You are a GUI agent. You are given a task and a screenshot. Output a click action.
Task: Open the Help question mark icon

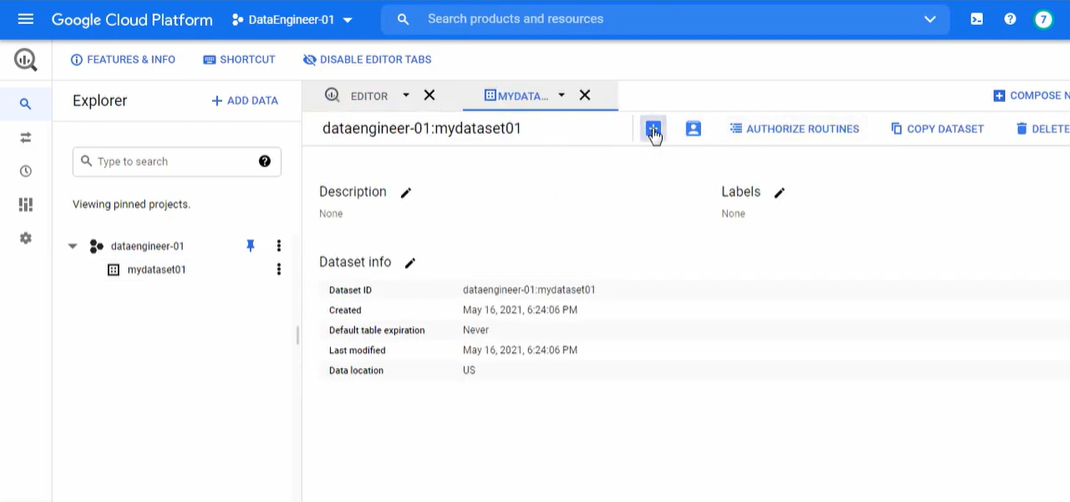(1010, 19)
